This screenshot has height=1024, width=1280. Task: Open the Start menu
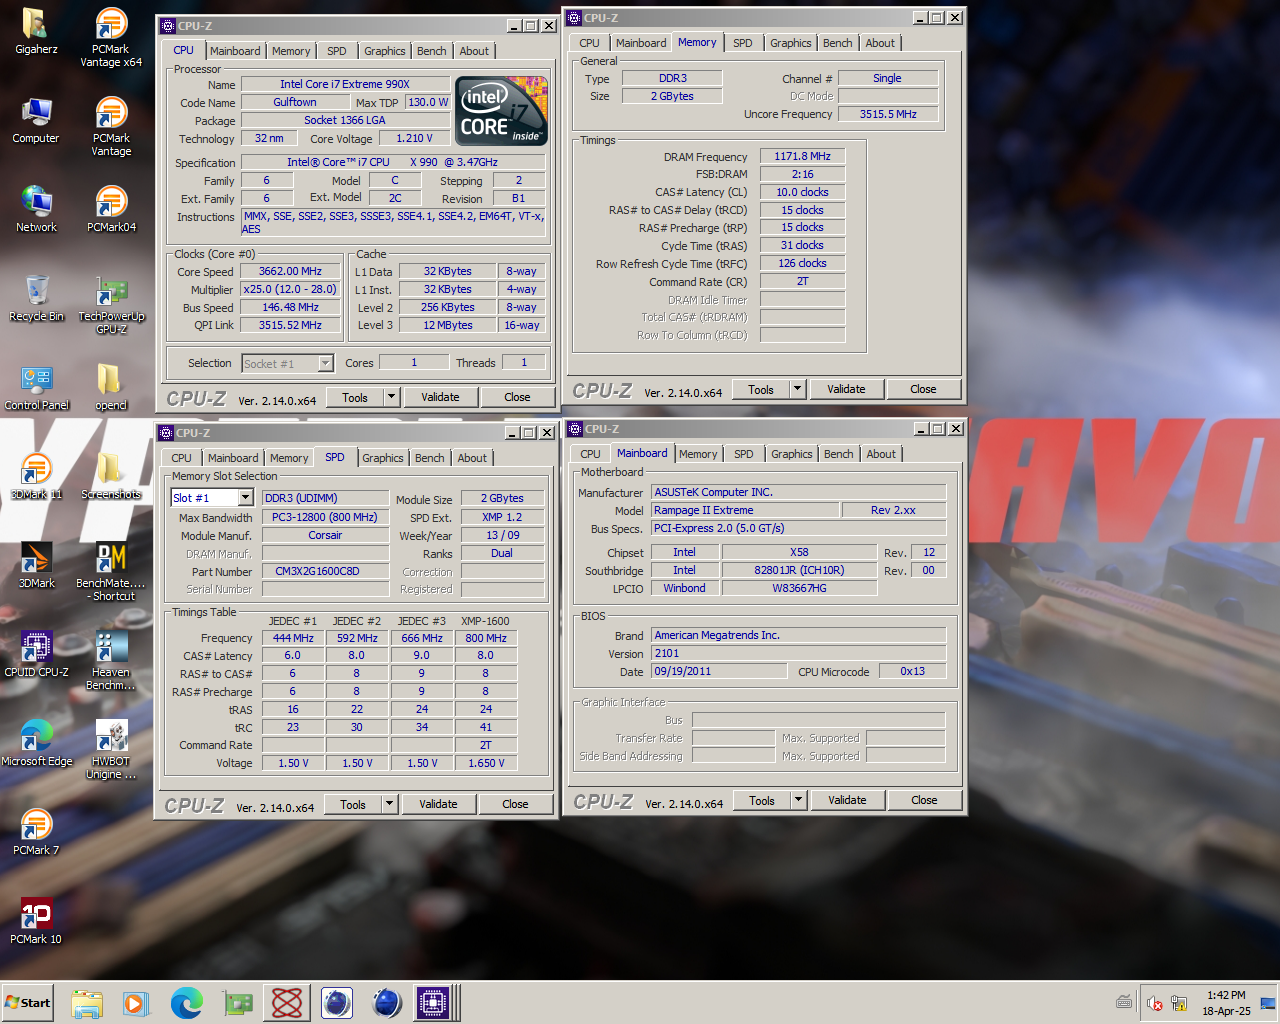tap(28, 1003)
